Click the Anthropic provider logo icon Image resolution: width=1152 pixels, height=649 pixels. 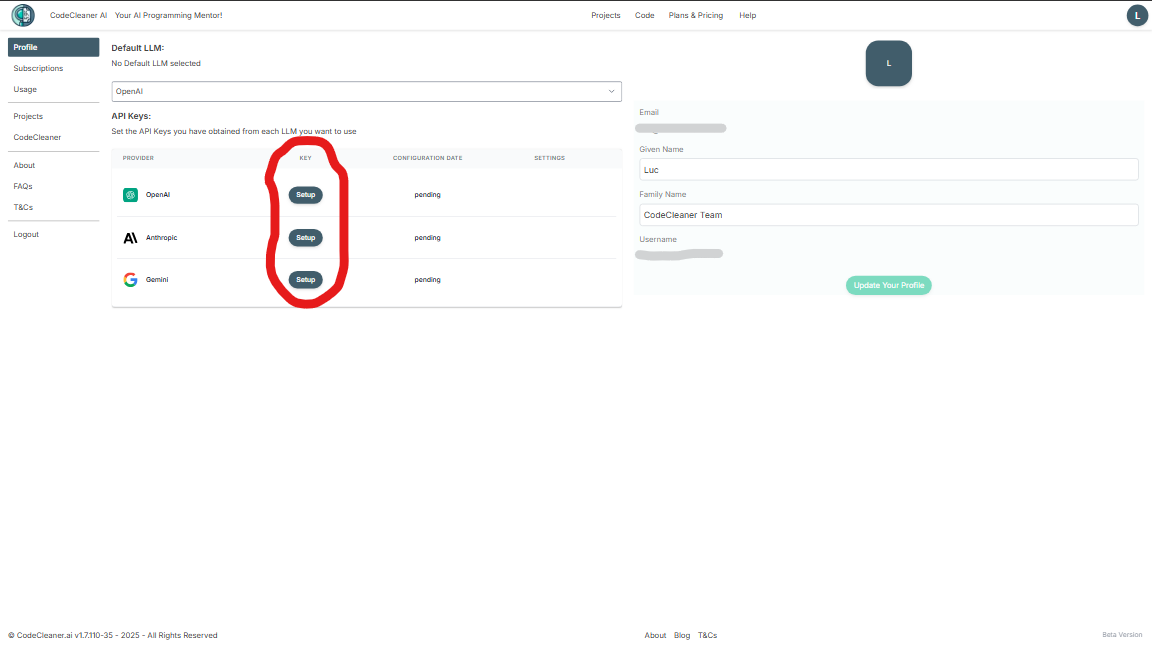(130, 237)
